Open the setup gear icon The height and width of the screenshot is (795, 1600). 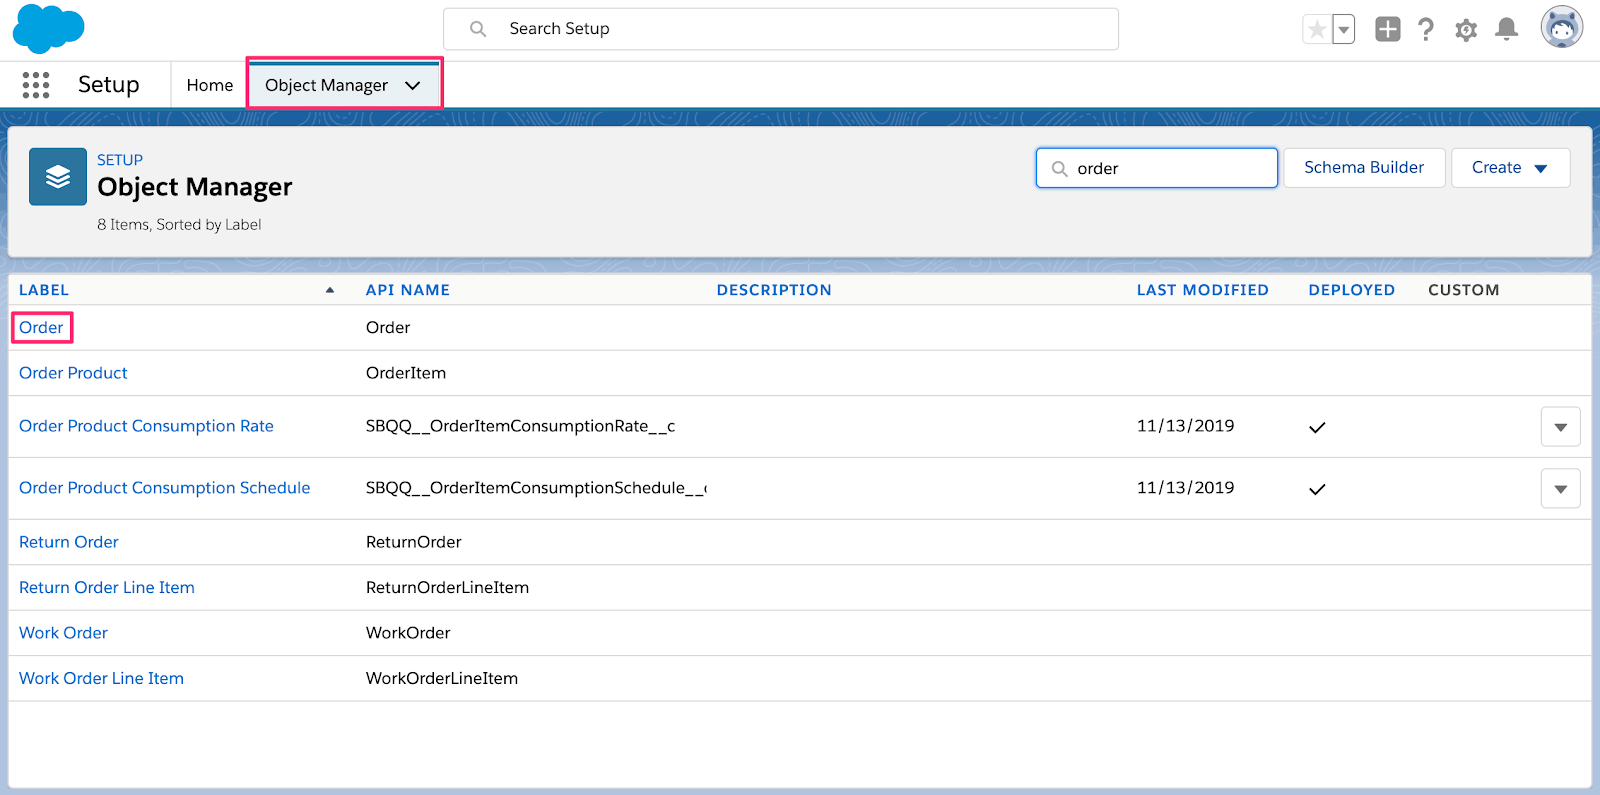coord(1466,30)
